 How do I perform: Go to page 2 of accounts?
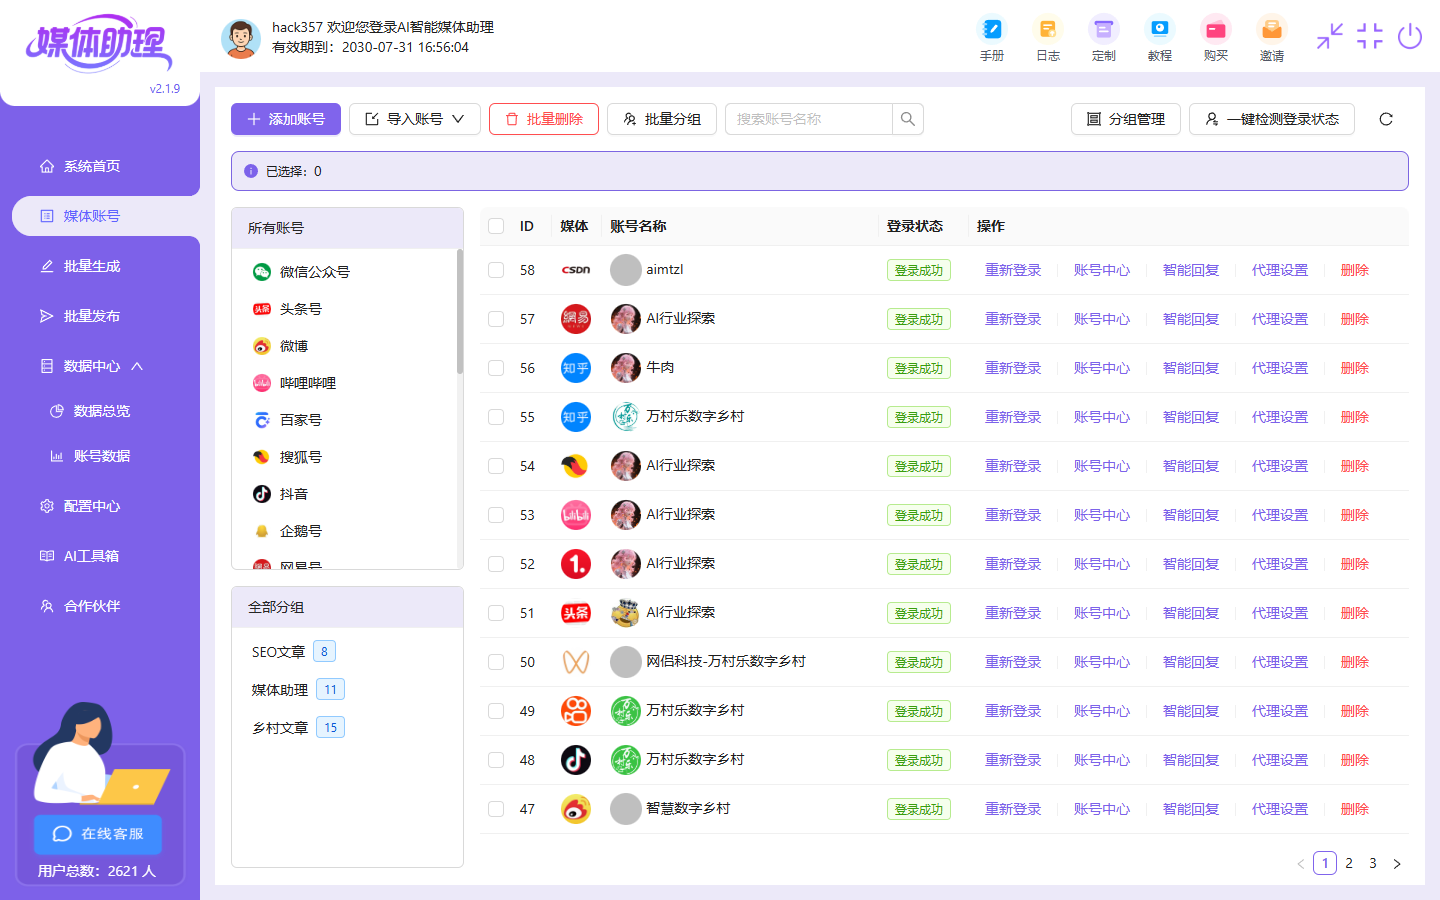[1349, 862]
